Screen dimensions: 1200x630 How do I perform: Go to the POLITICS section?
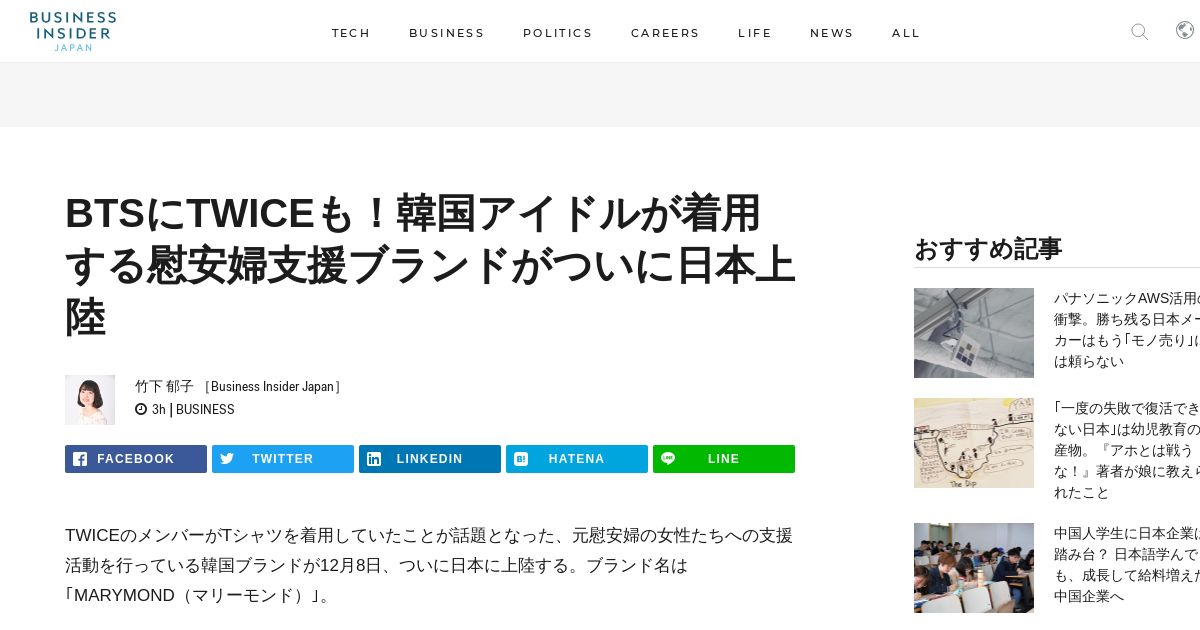coord(558,33)
